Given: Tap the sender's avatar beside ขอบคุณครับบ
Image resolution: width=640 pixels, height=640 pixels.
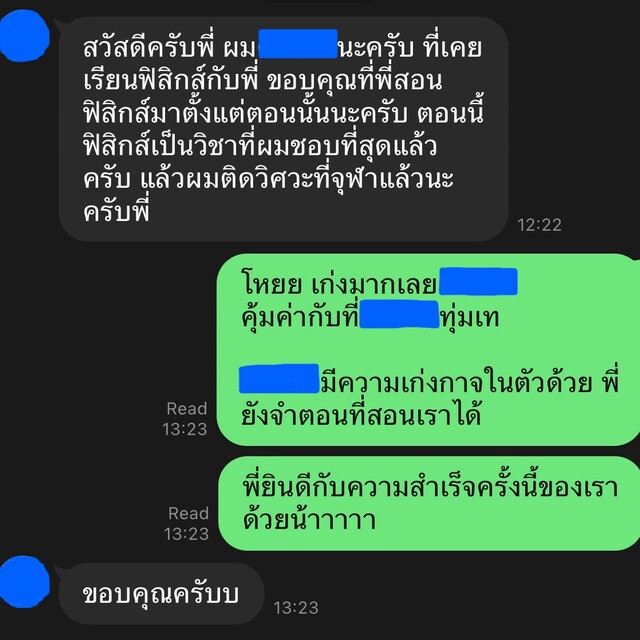Looking at the screenshot, I should [x=24, y=582].
